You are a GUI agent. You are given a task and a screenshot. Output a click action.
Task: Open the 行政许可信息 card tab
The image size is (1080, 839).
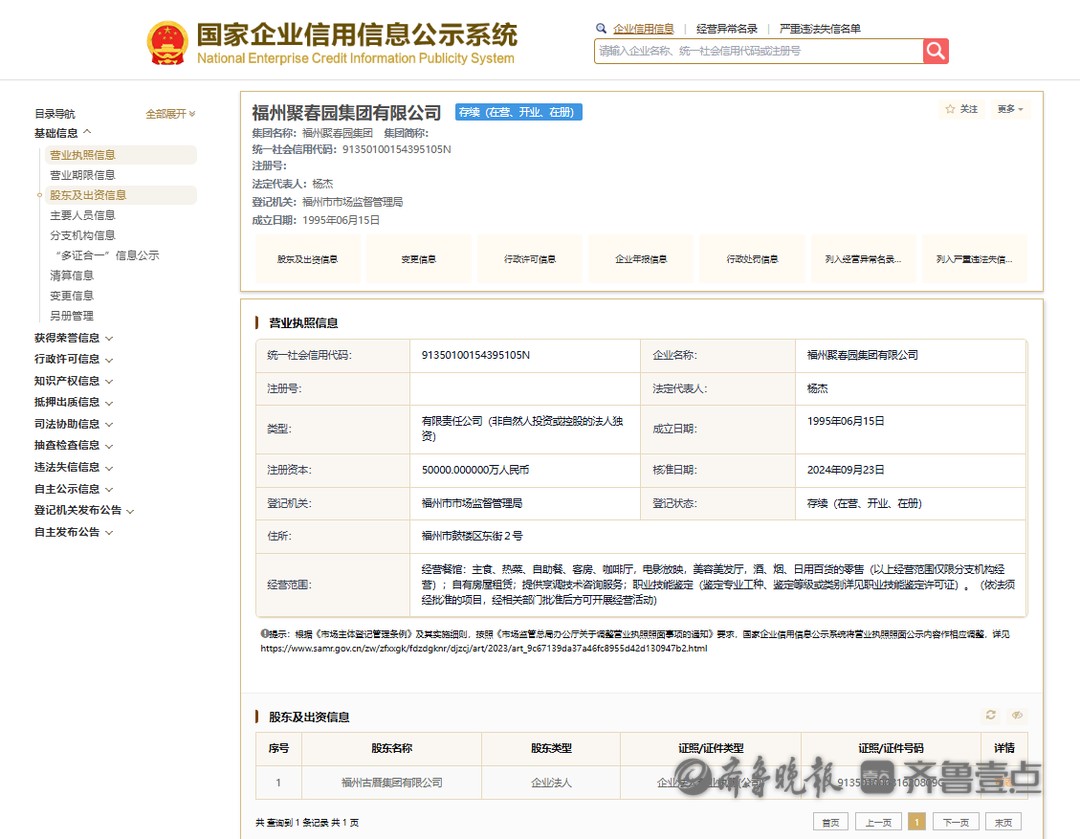pyautogui.click(x=530, y=259)
